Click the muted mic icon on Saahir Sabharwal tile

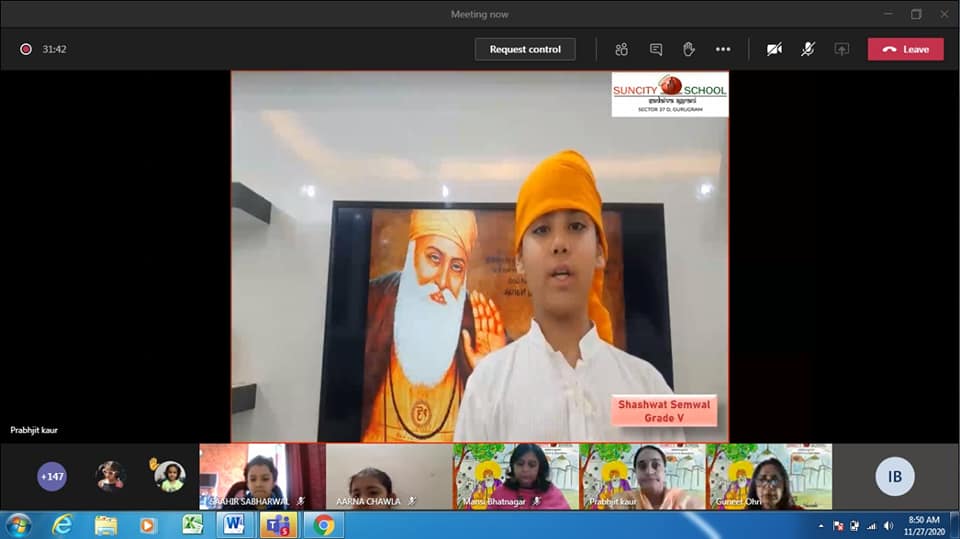click(x=301, y=501)
